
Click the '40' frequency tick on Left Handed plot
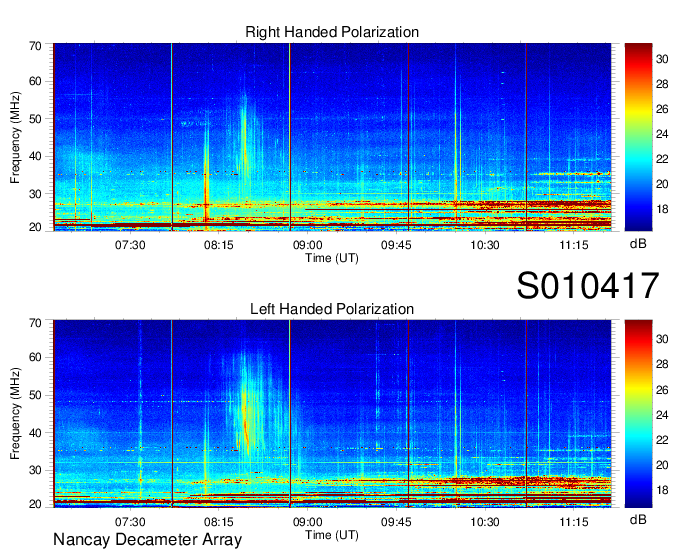pyautogui.click(x=35, y=433)
